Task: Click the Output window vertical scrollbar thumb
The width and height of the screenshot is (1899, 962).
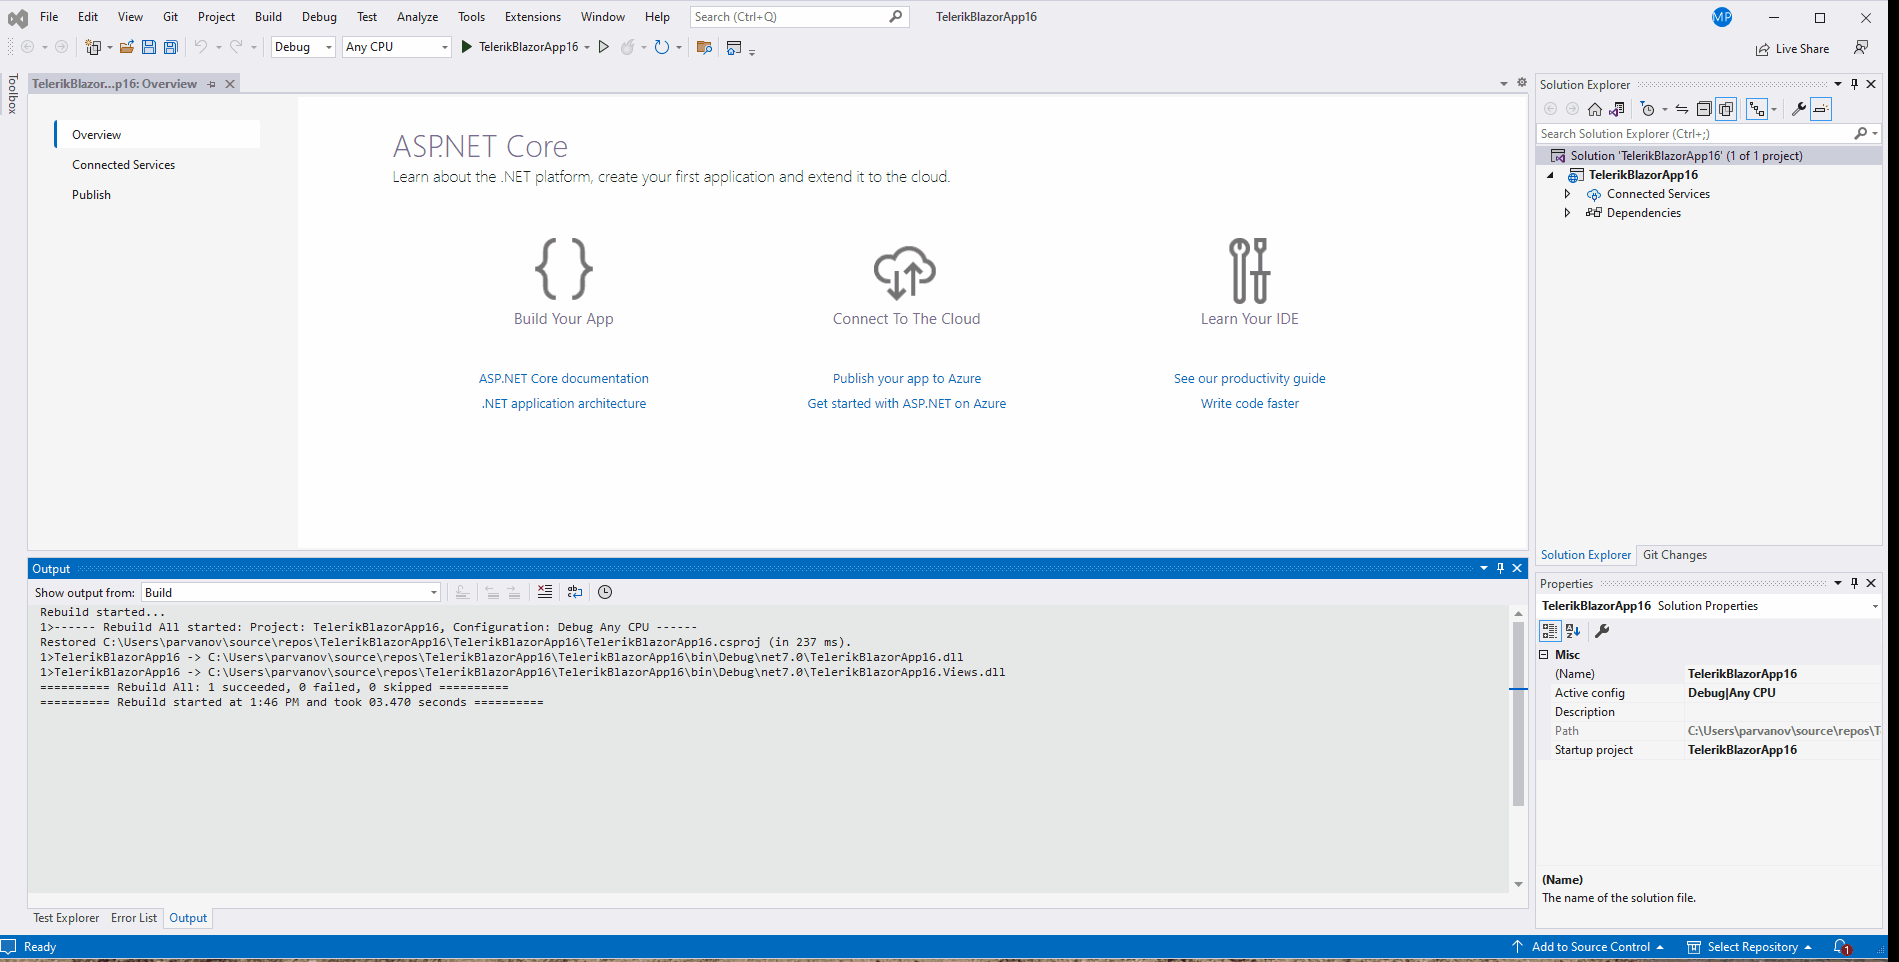Action: tap(1518, 714)
